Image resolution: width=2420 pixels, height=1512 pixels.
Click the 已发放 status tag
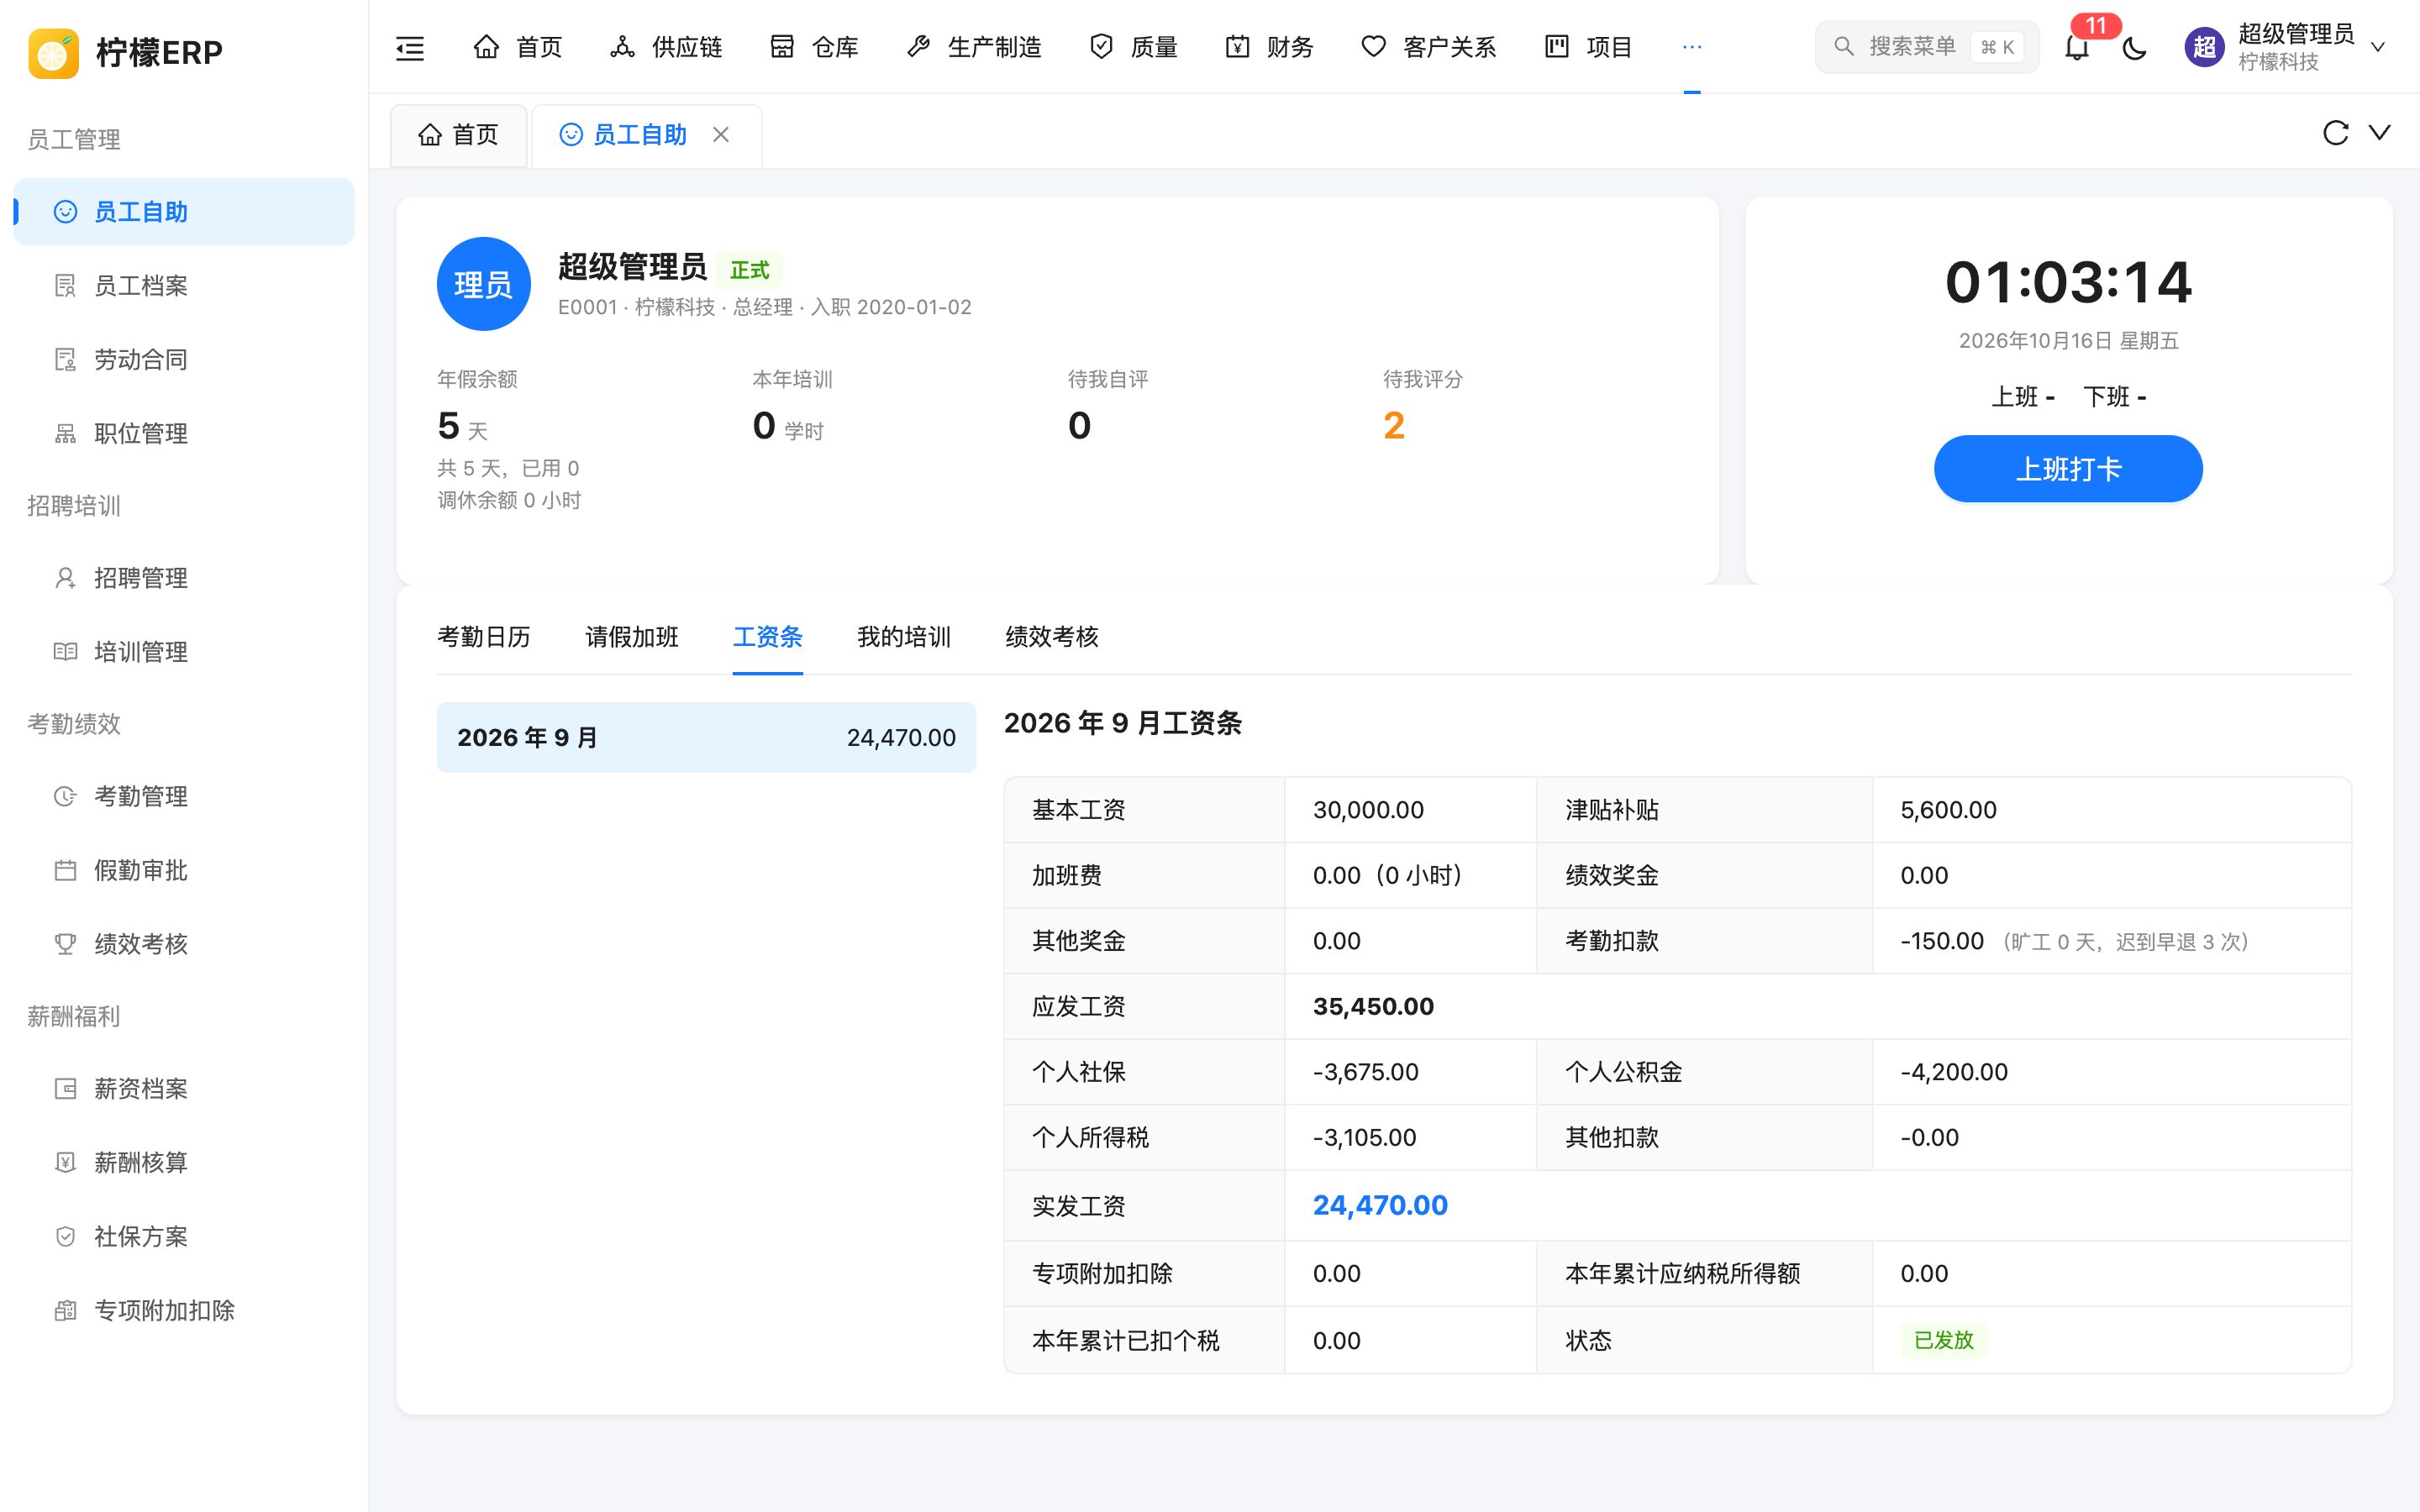(x=1943, y=1340)
